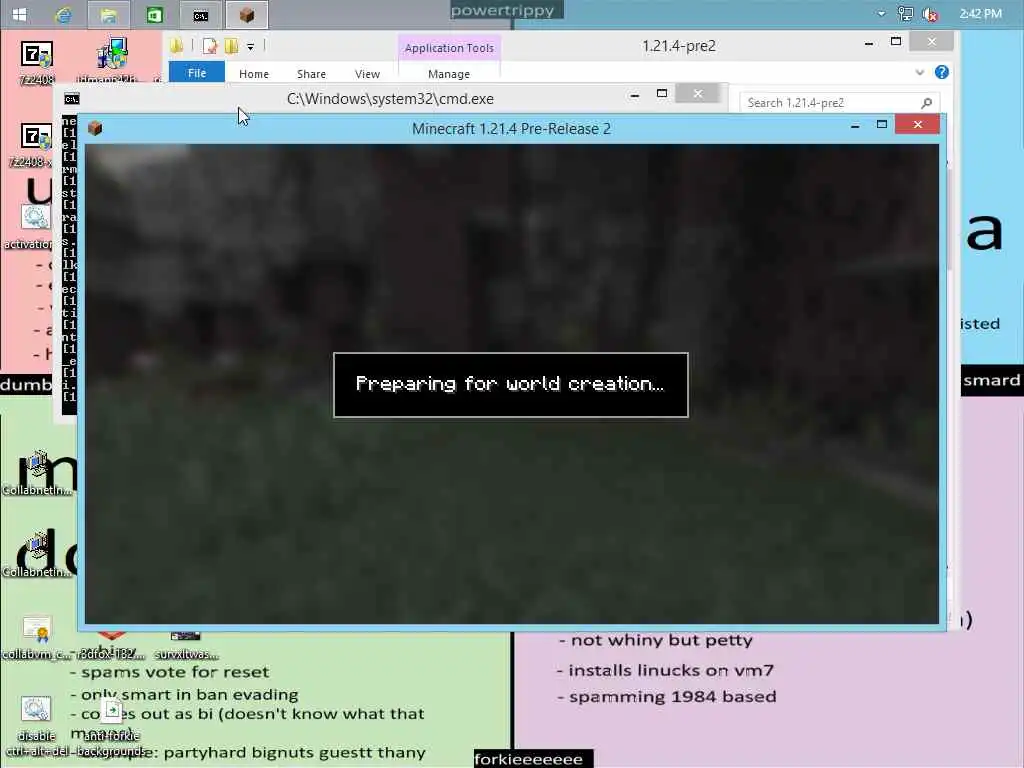Open File Explorer from the taskbar
The height and width of the screenshot is (768, 1024).
108,14
